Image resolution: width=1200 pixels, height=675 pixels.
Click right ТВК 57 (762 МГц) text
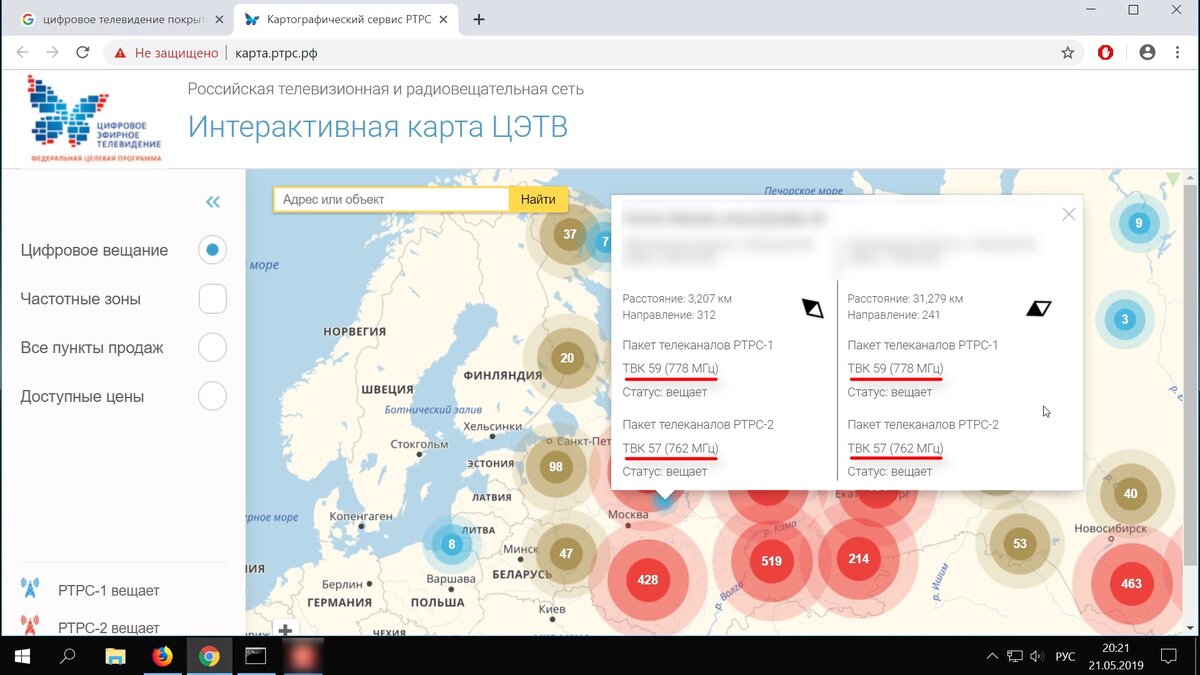pyautogui.click(x=895, y=448)
